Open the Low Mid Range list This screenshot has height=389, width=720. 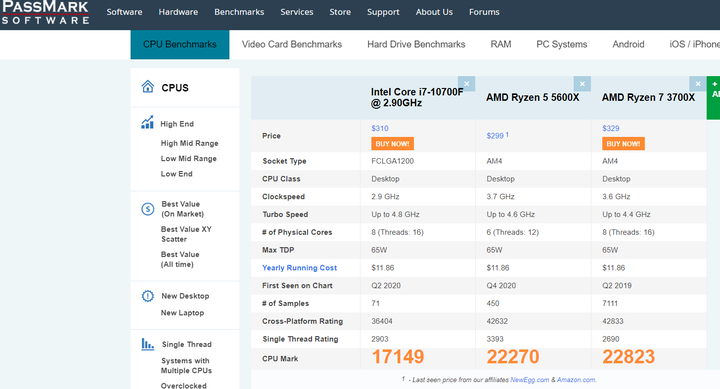tap(189, 158)
